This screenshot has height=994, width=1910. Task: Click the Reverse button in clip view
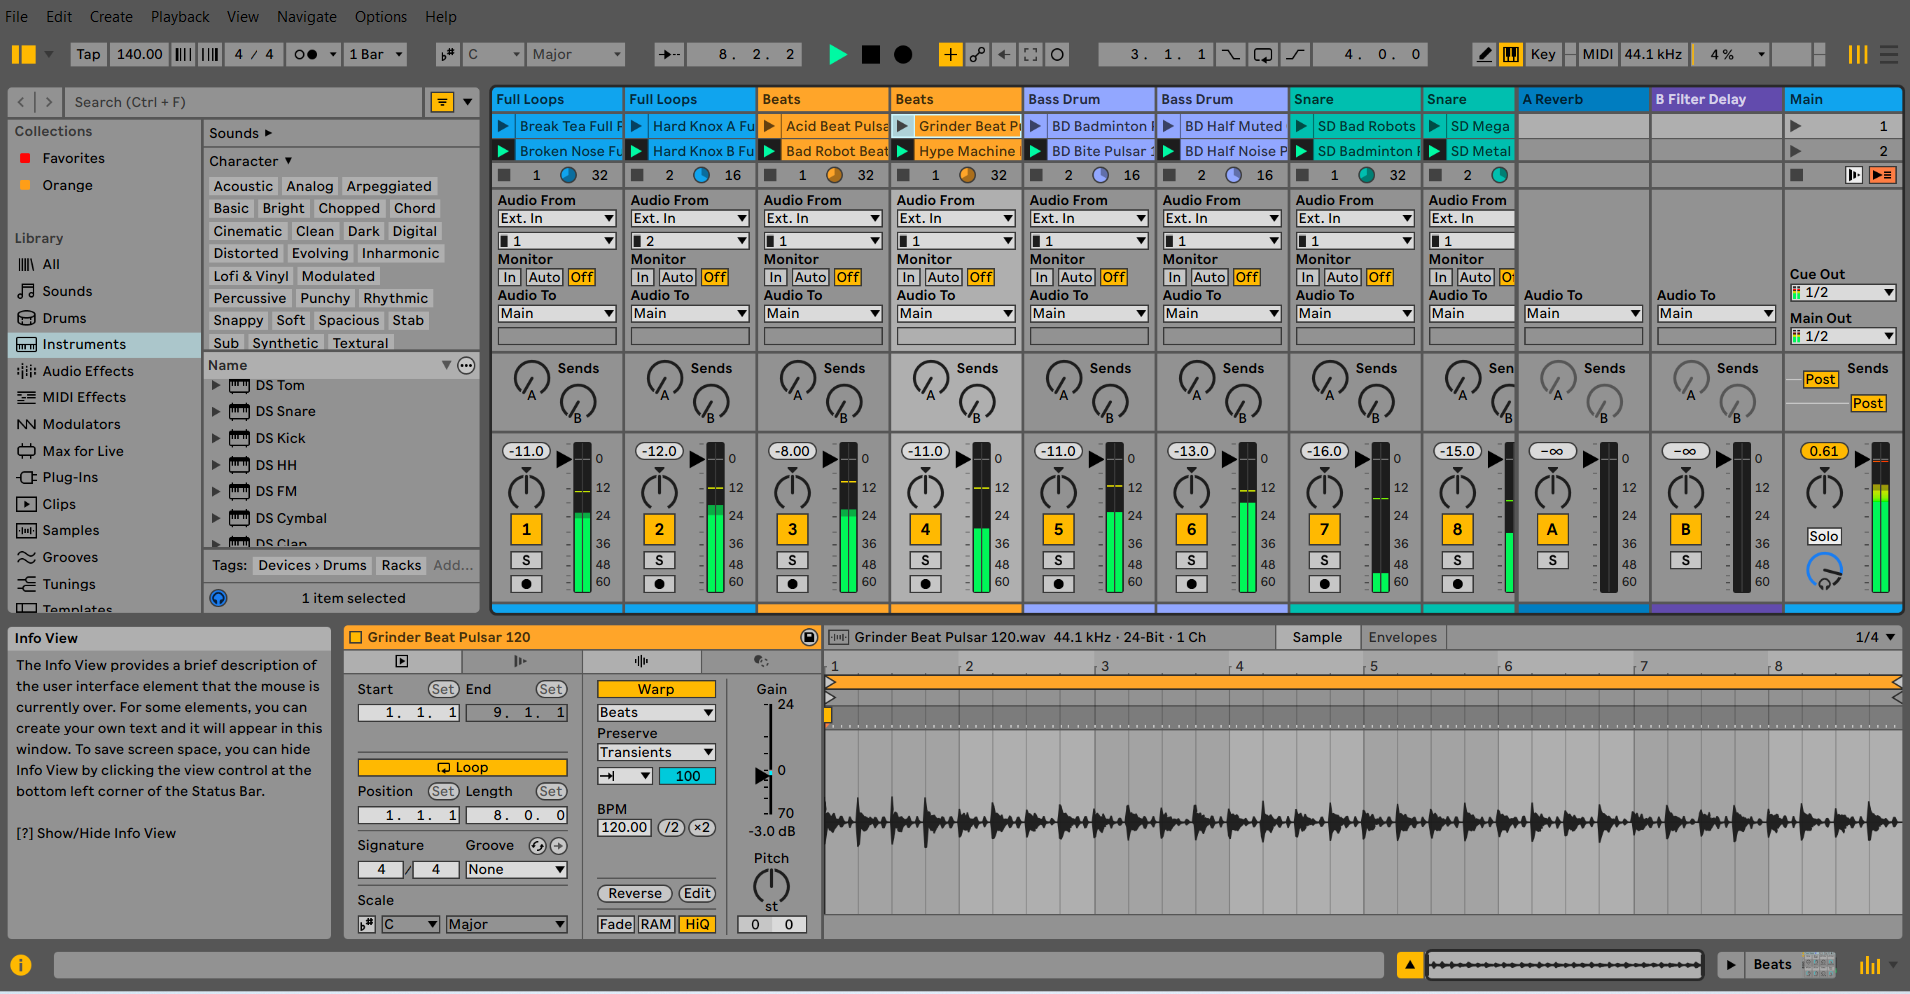pyautogui.click(x=634, y=893)
